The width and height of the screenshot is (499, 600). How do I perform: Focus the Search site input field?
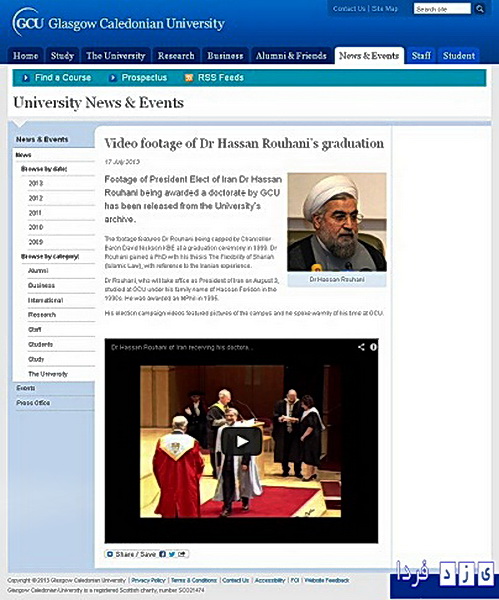click(442, 9)
